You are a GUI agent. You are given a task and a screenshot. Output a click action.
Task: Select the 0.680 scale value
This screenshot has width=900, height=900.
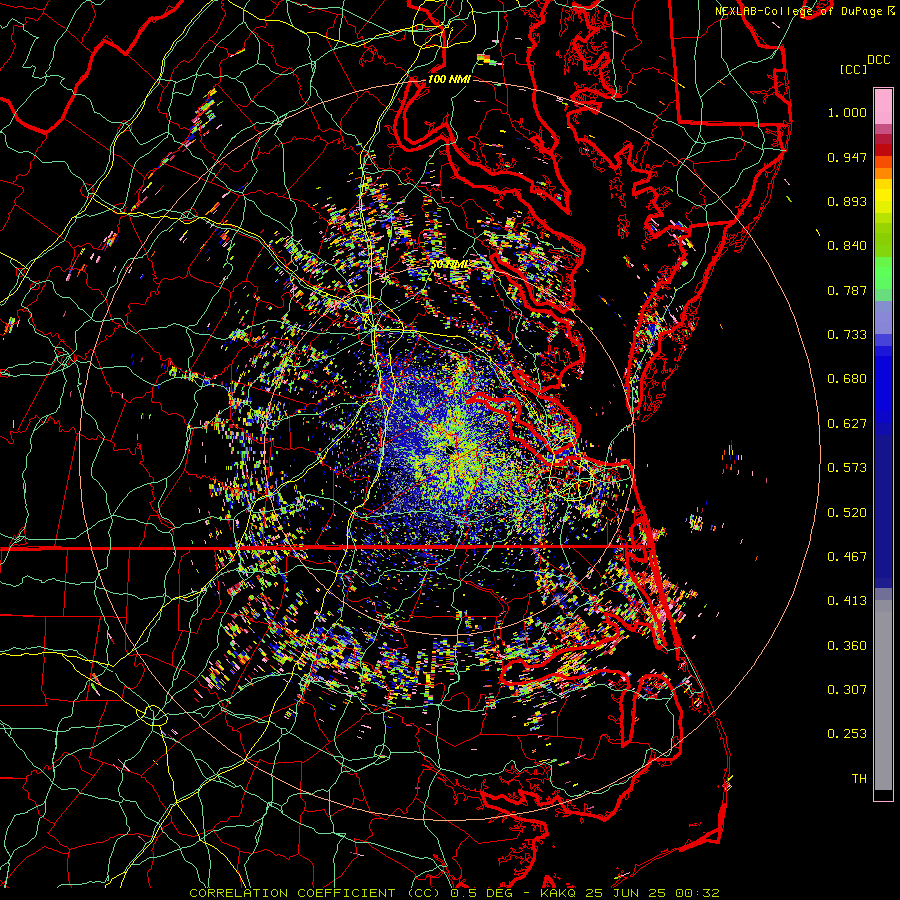[847, 379]
